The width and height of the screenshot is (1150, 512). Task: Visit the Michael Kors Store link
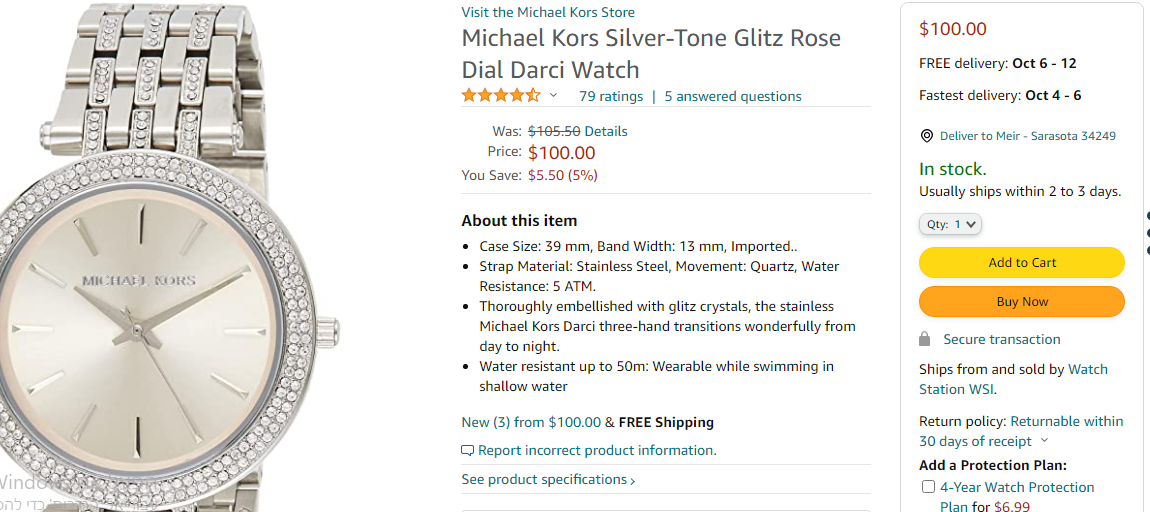click(548, 12)
